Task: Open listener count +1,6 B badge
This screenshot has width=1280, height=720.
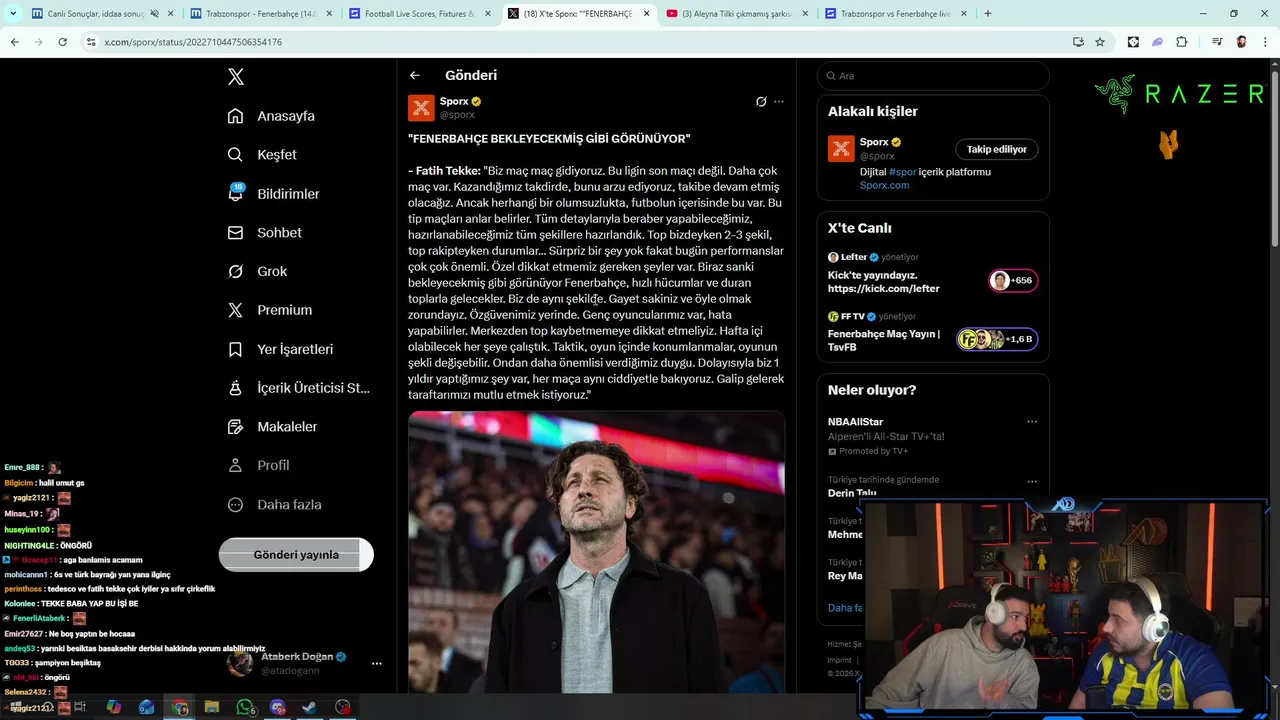Action: click(x=997, y=339)
